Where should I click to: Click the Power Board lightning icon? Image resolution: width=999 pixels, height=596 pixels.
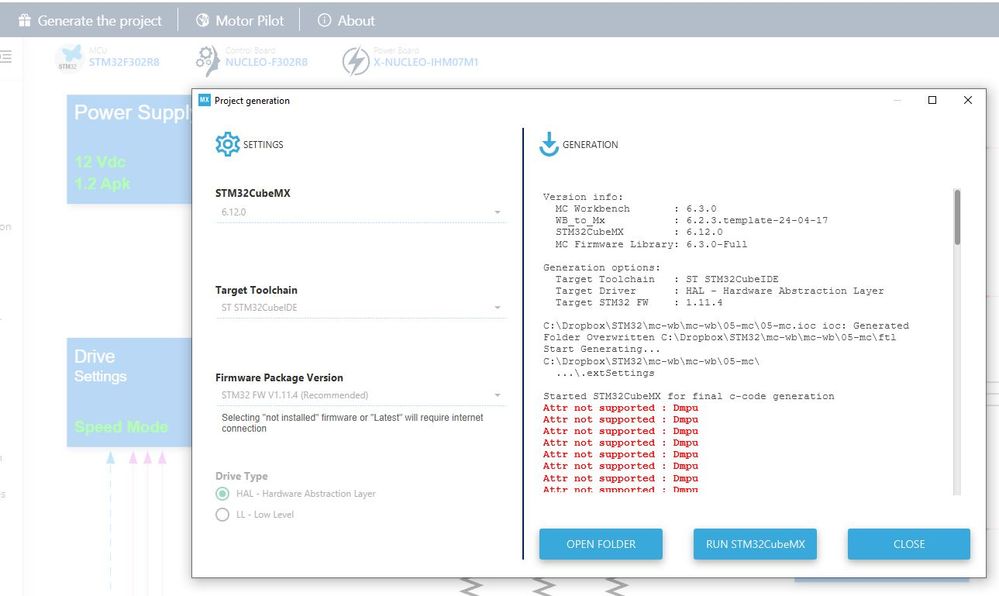(x=356, y=61)
